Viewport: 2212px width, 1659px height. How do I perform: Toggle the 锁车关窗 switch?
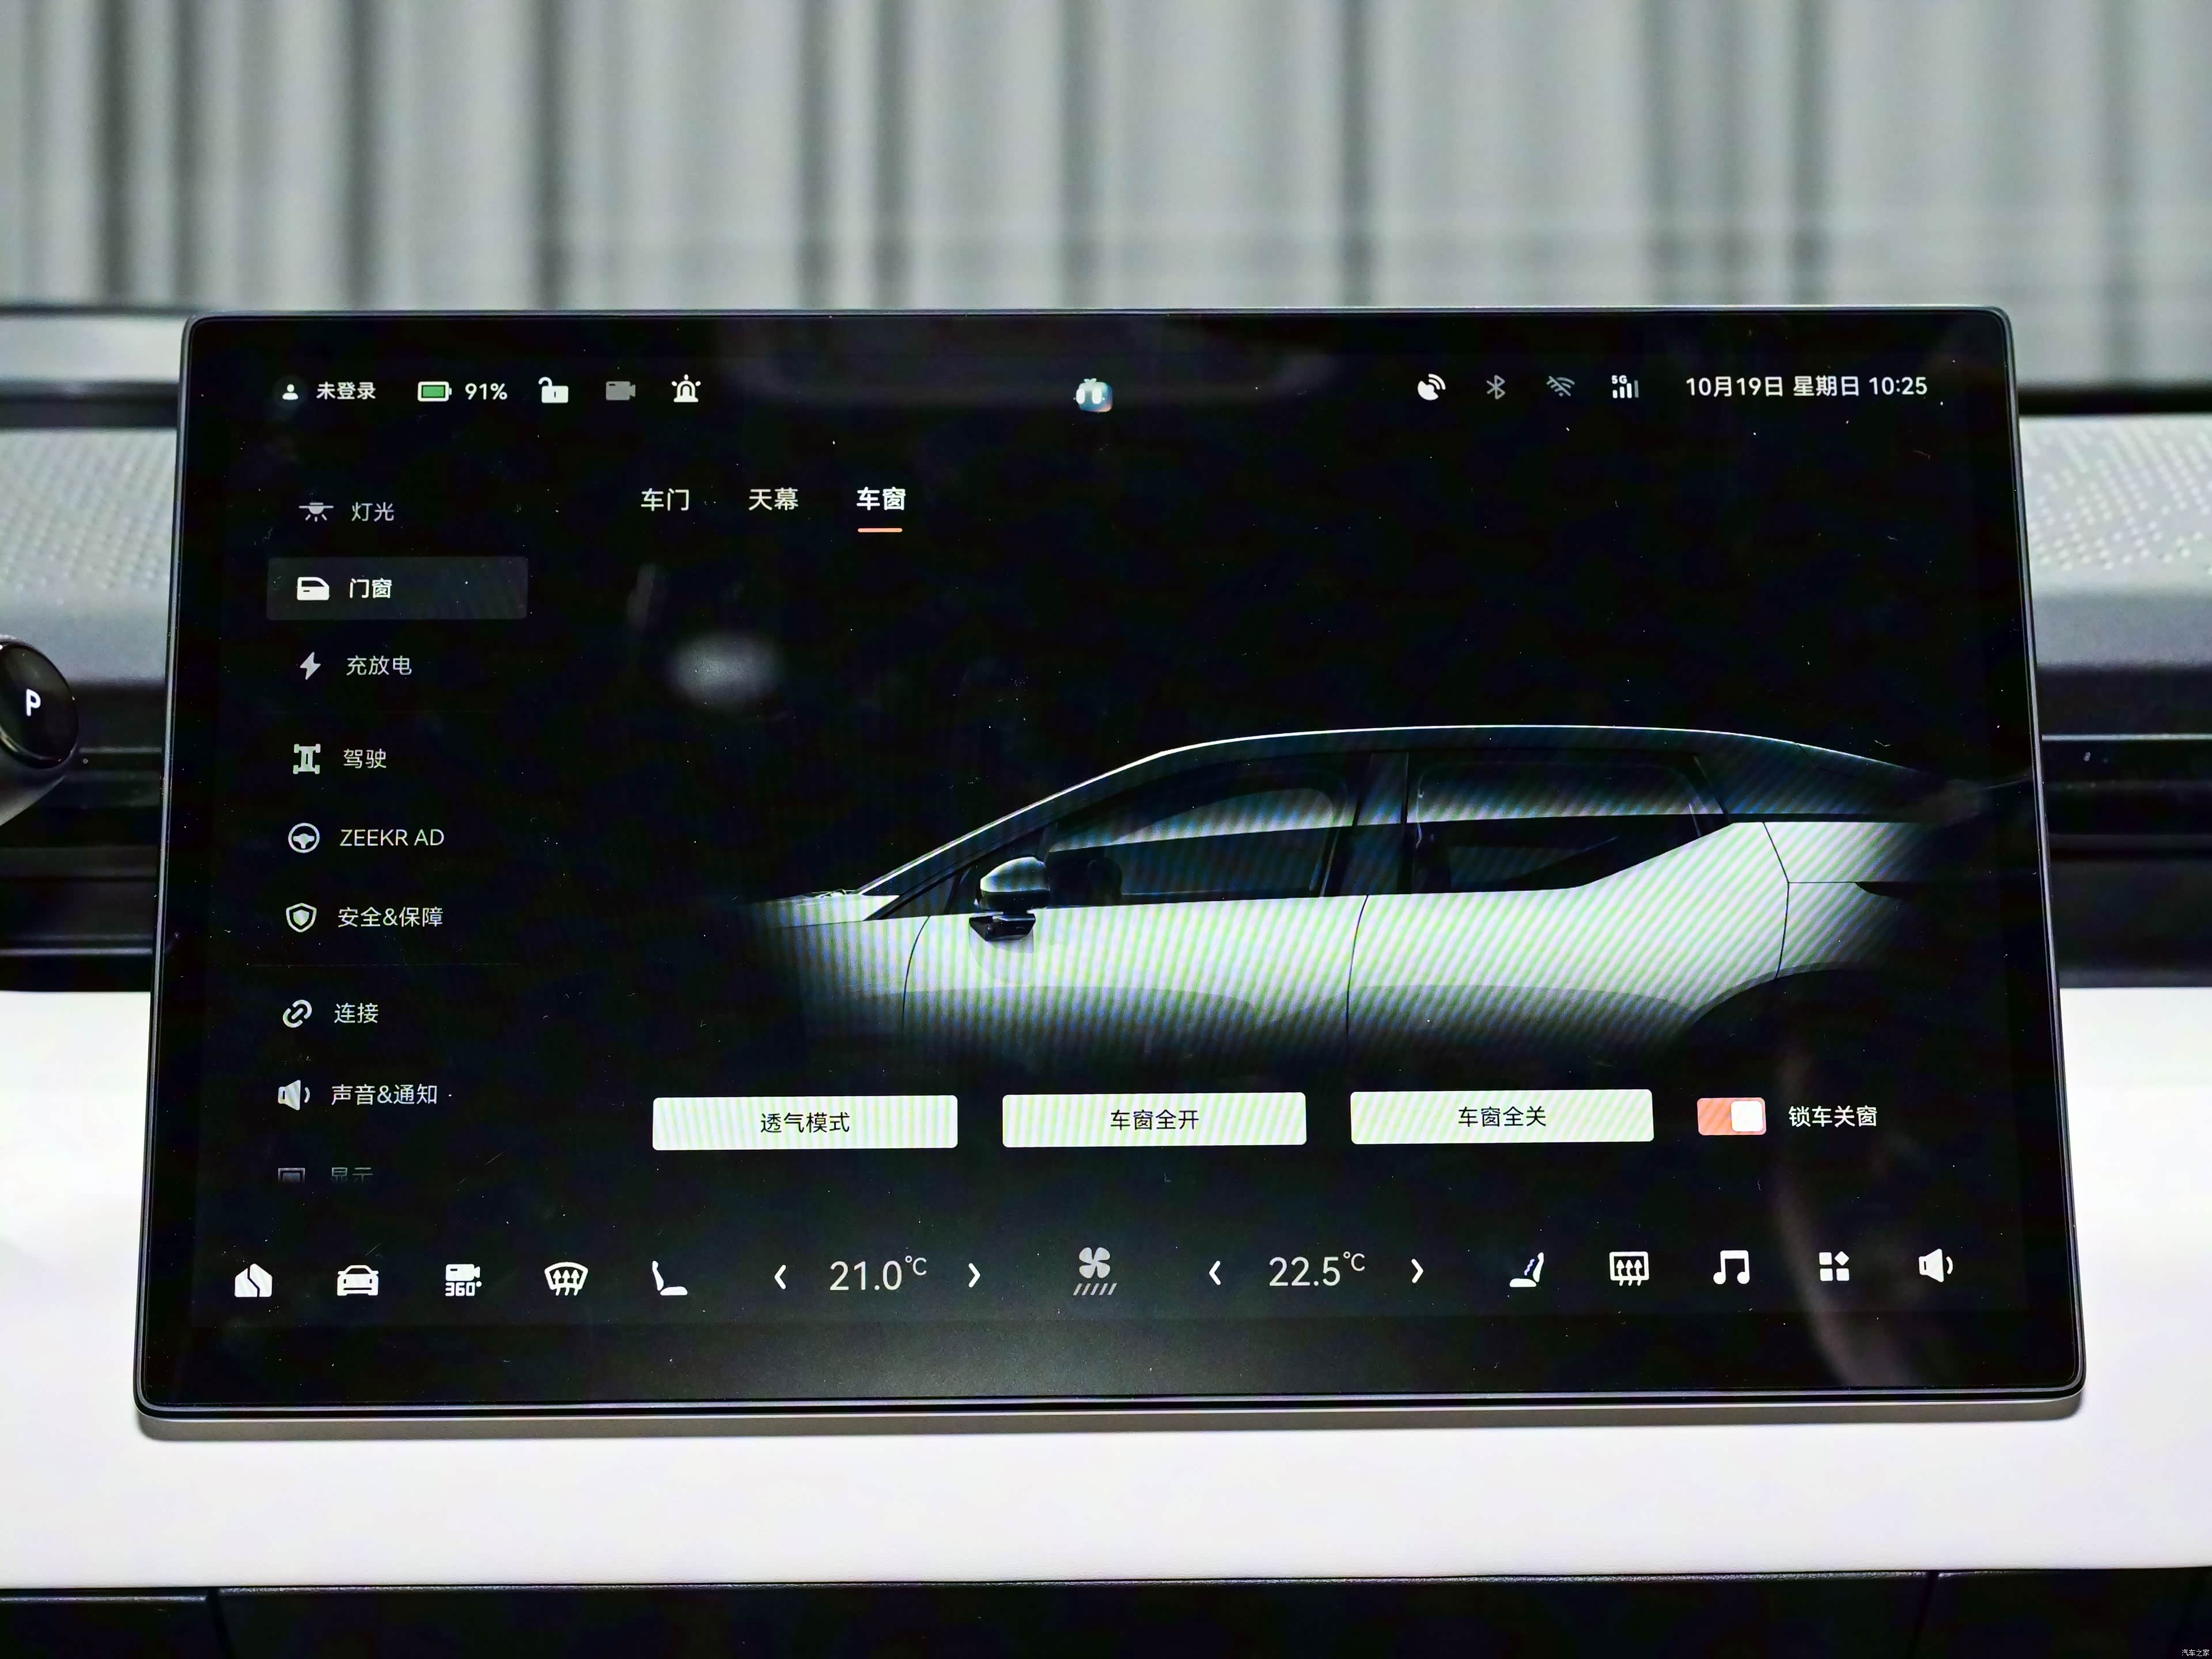tap(1731, 1116)
